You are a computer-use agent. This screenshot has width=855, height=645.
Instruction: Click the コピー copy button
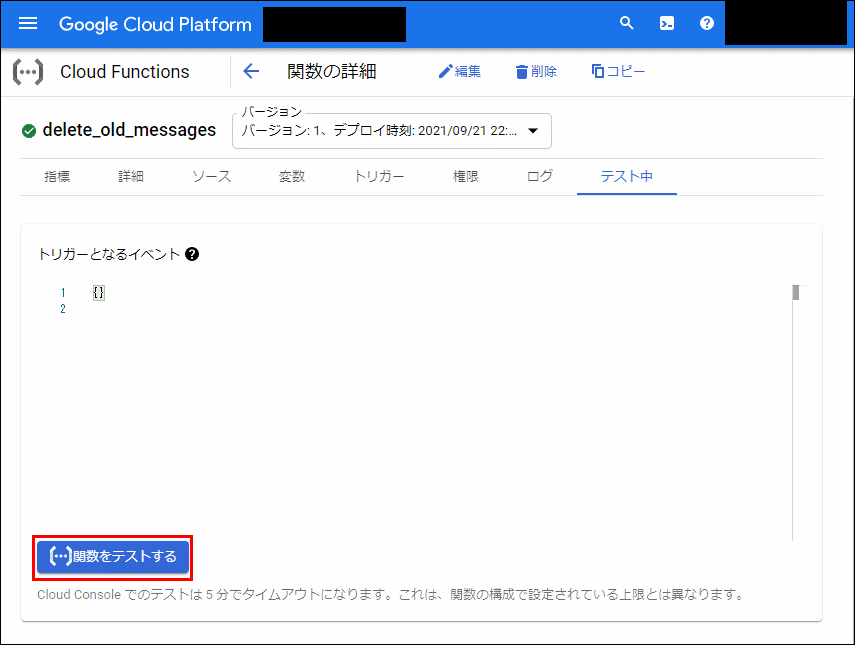(x=618, y=71)
